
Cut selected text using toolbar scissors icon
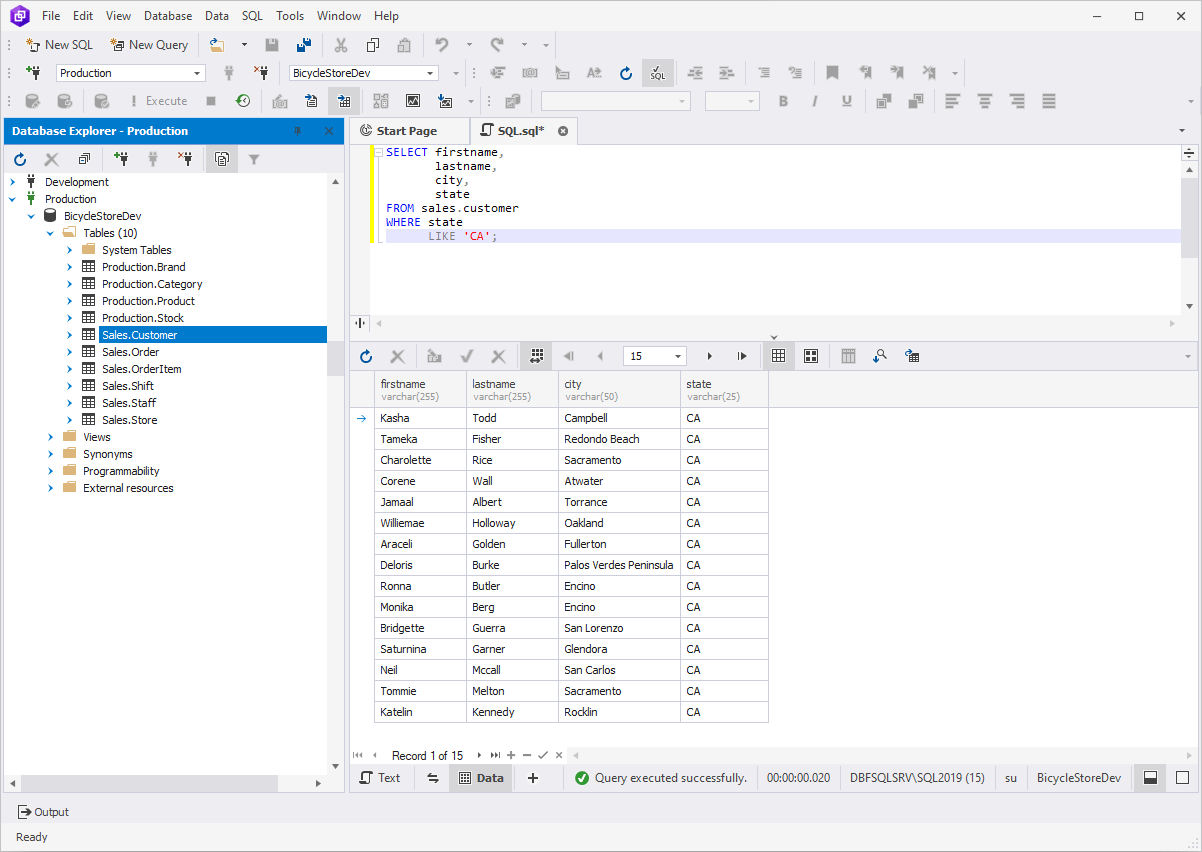click(x=341, y=45)
